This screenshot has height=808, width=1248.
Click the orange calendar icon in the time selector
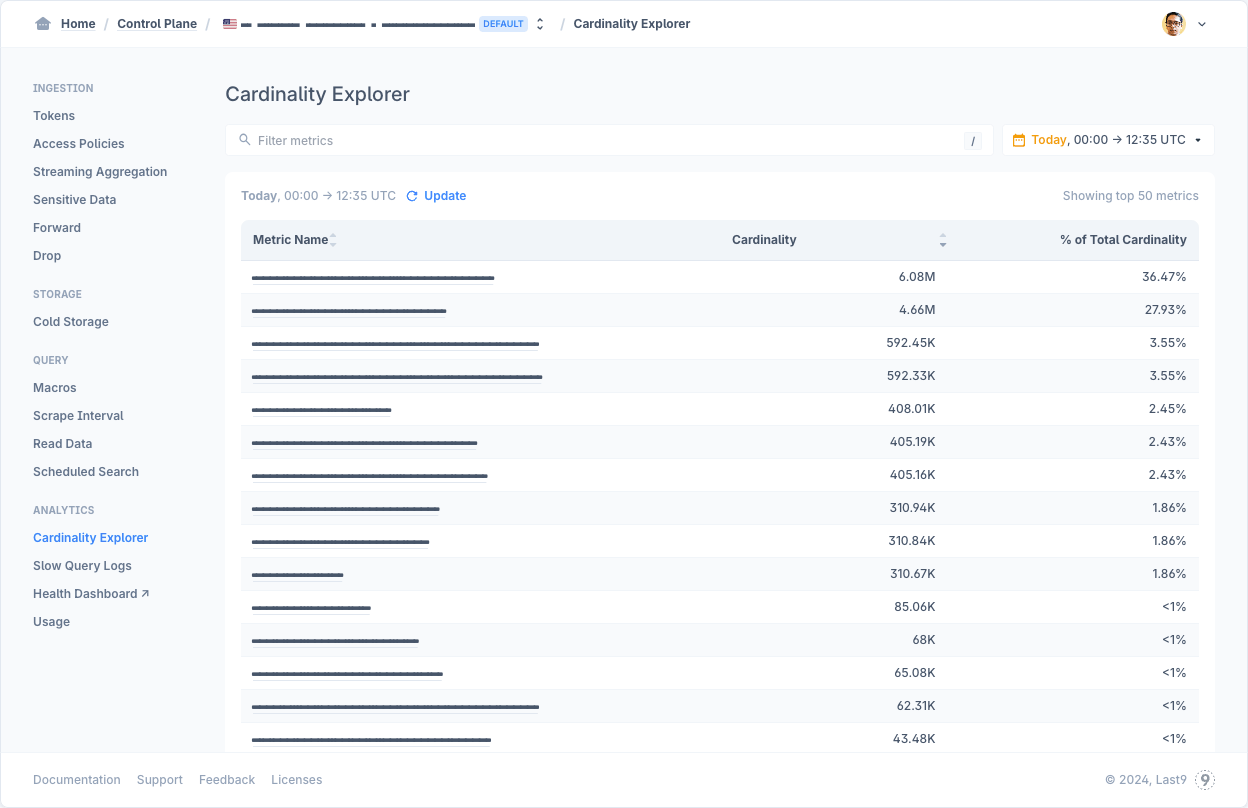coord(1019,139)
